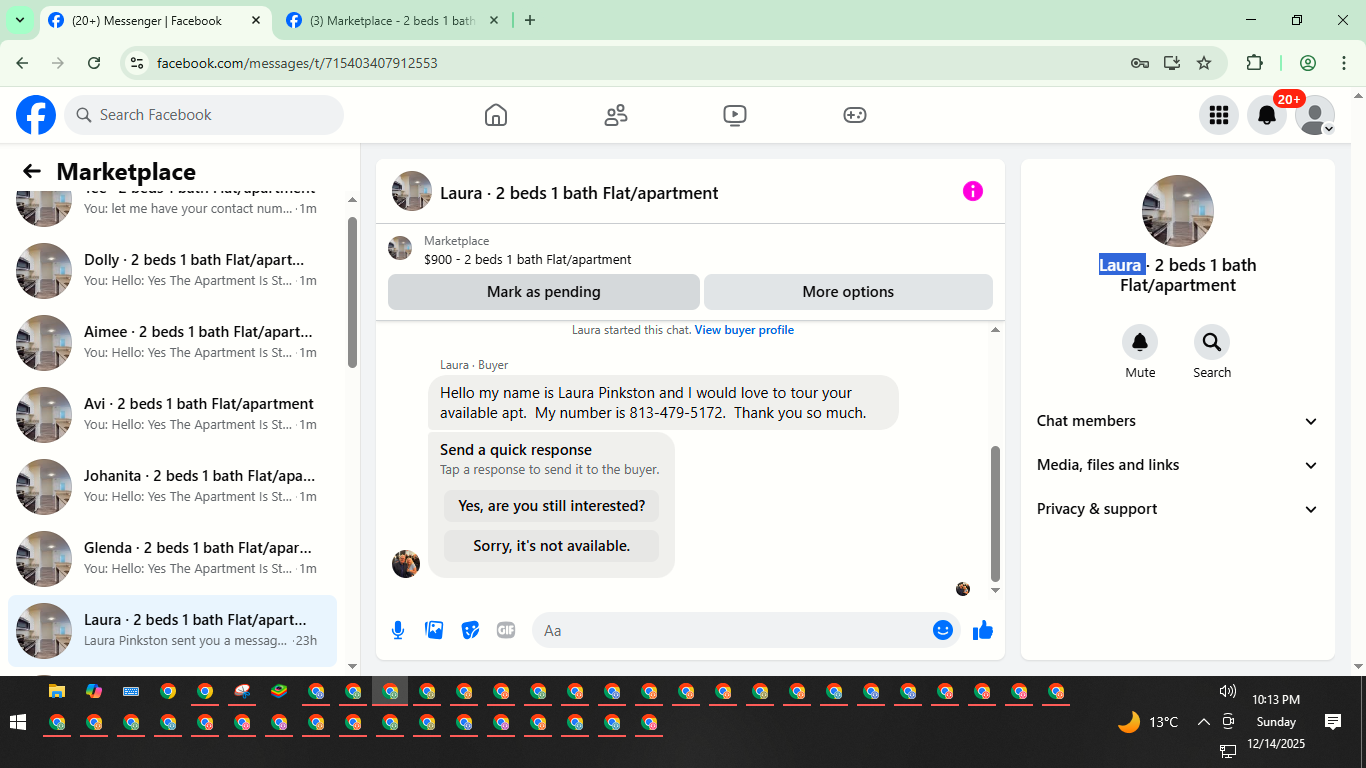Open the Windows Start menu

tap(17, 722)
